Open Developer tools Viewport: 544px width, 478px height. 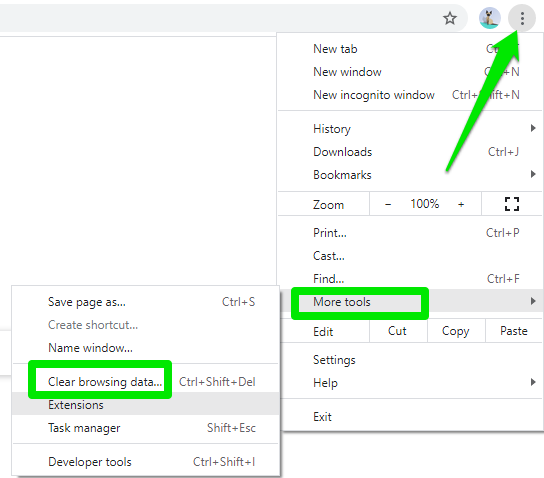(x=146, y=462)
